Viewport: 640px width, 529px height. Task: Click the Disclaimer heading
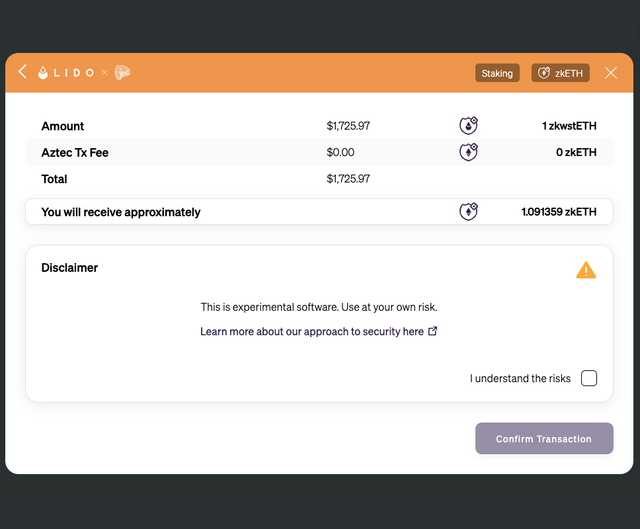[x=69, y=268]
